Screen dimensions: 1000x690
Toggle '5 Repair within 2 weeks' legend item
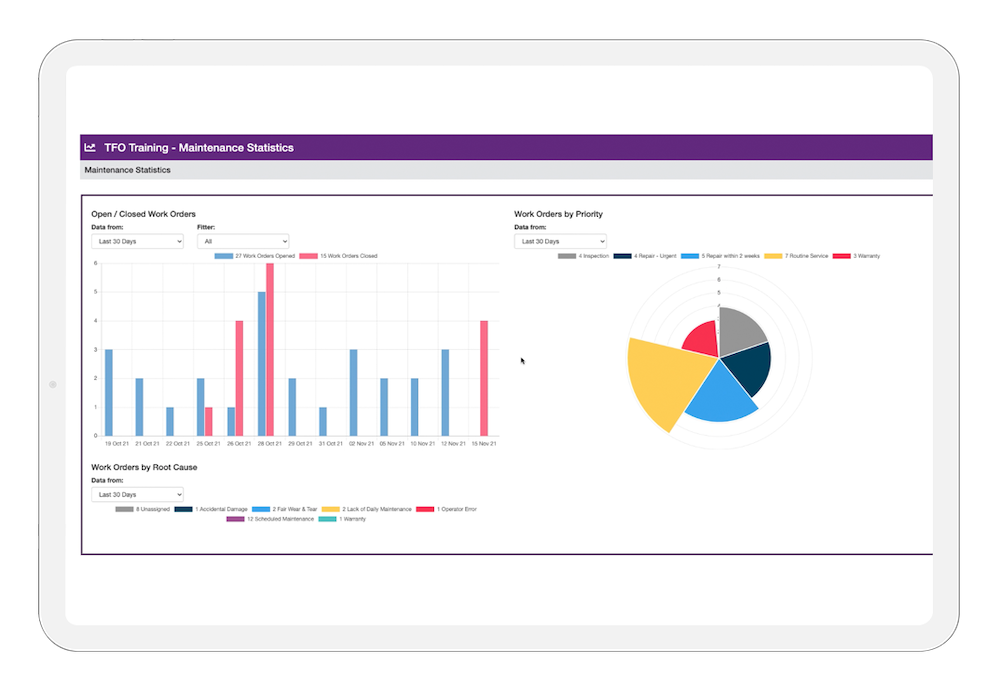coord(720,256)
